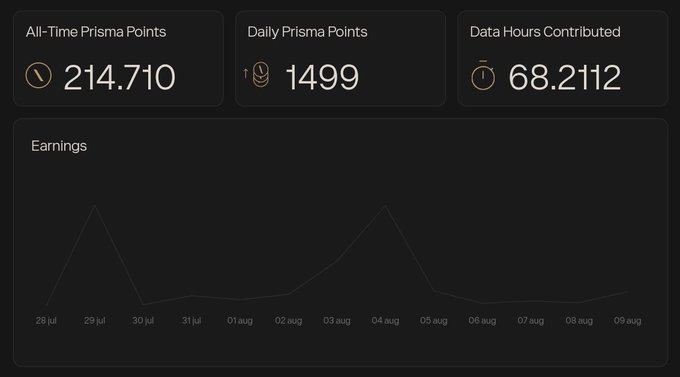Select the Daily Prisma Points heading

[307, 32]
